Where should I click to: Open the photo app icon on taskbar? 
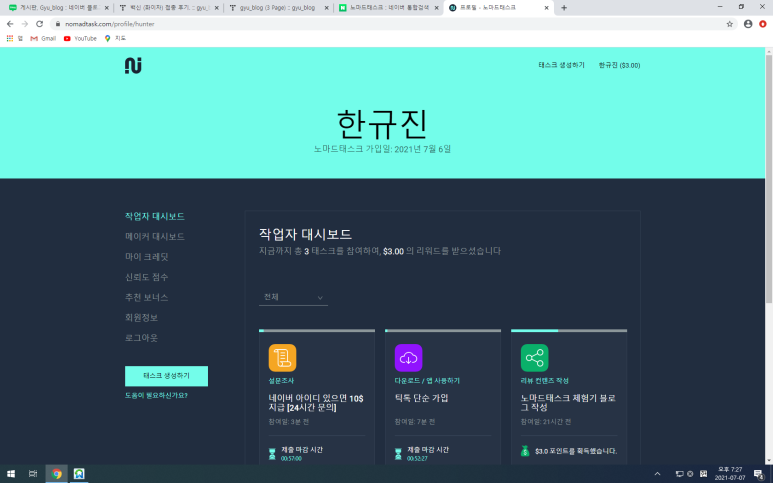pos(79,474)
